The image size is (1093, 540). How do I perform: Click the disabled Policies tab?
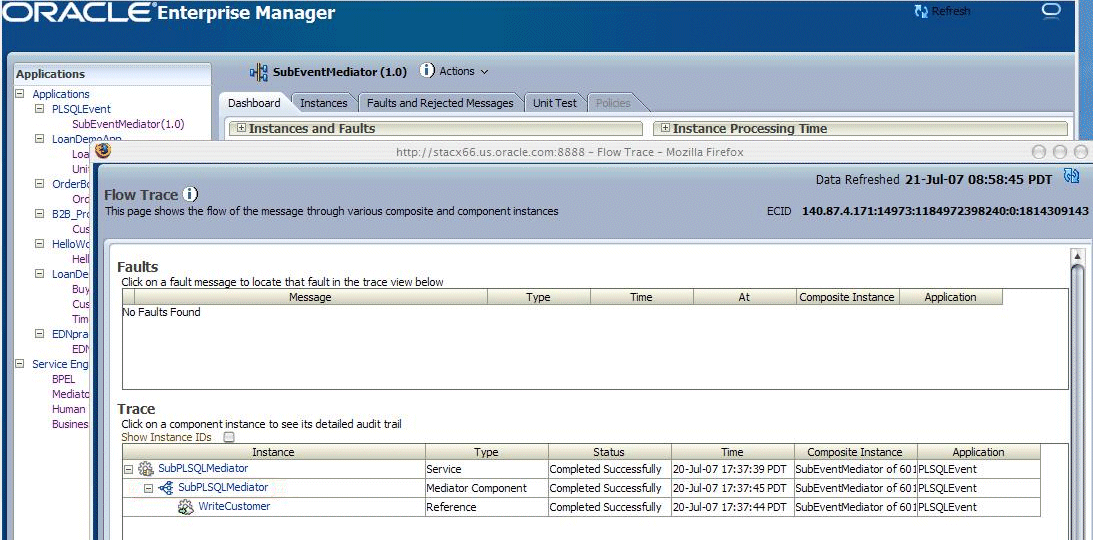point(613,103)
